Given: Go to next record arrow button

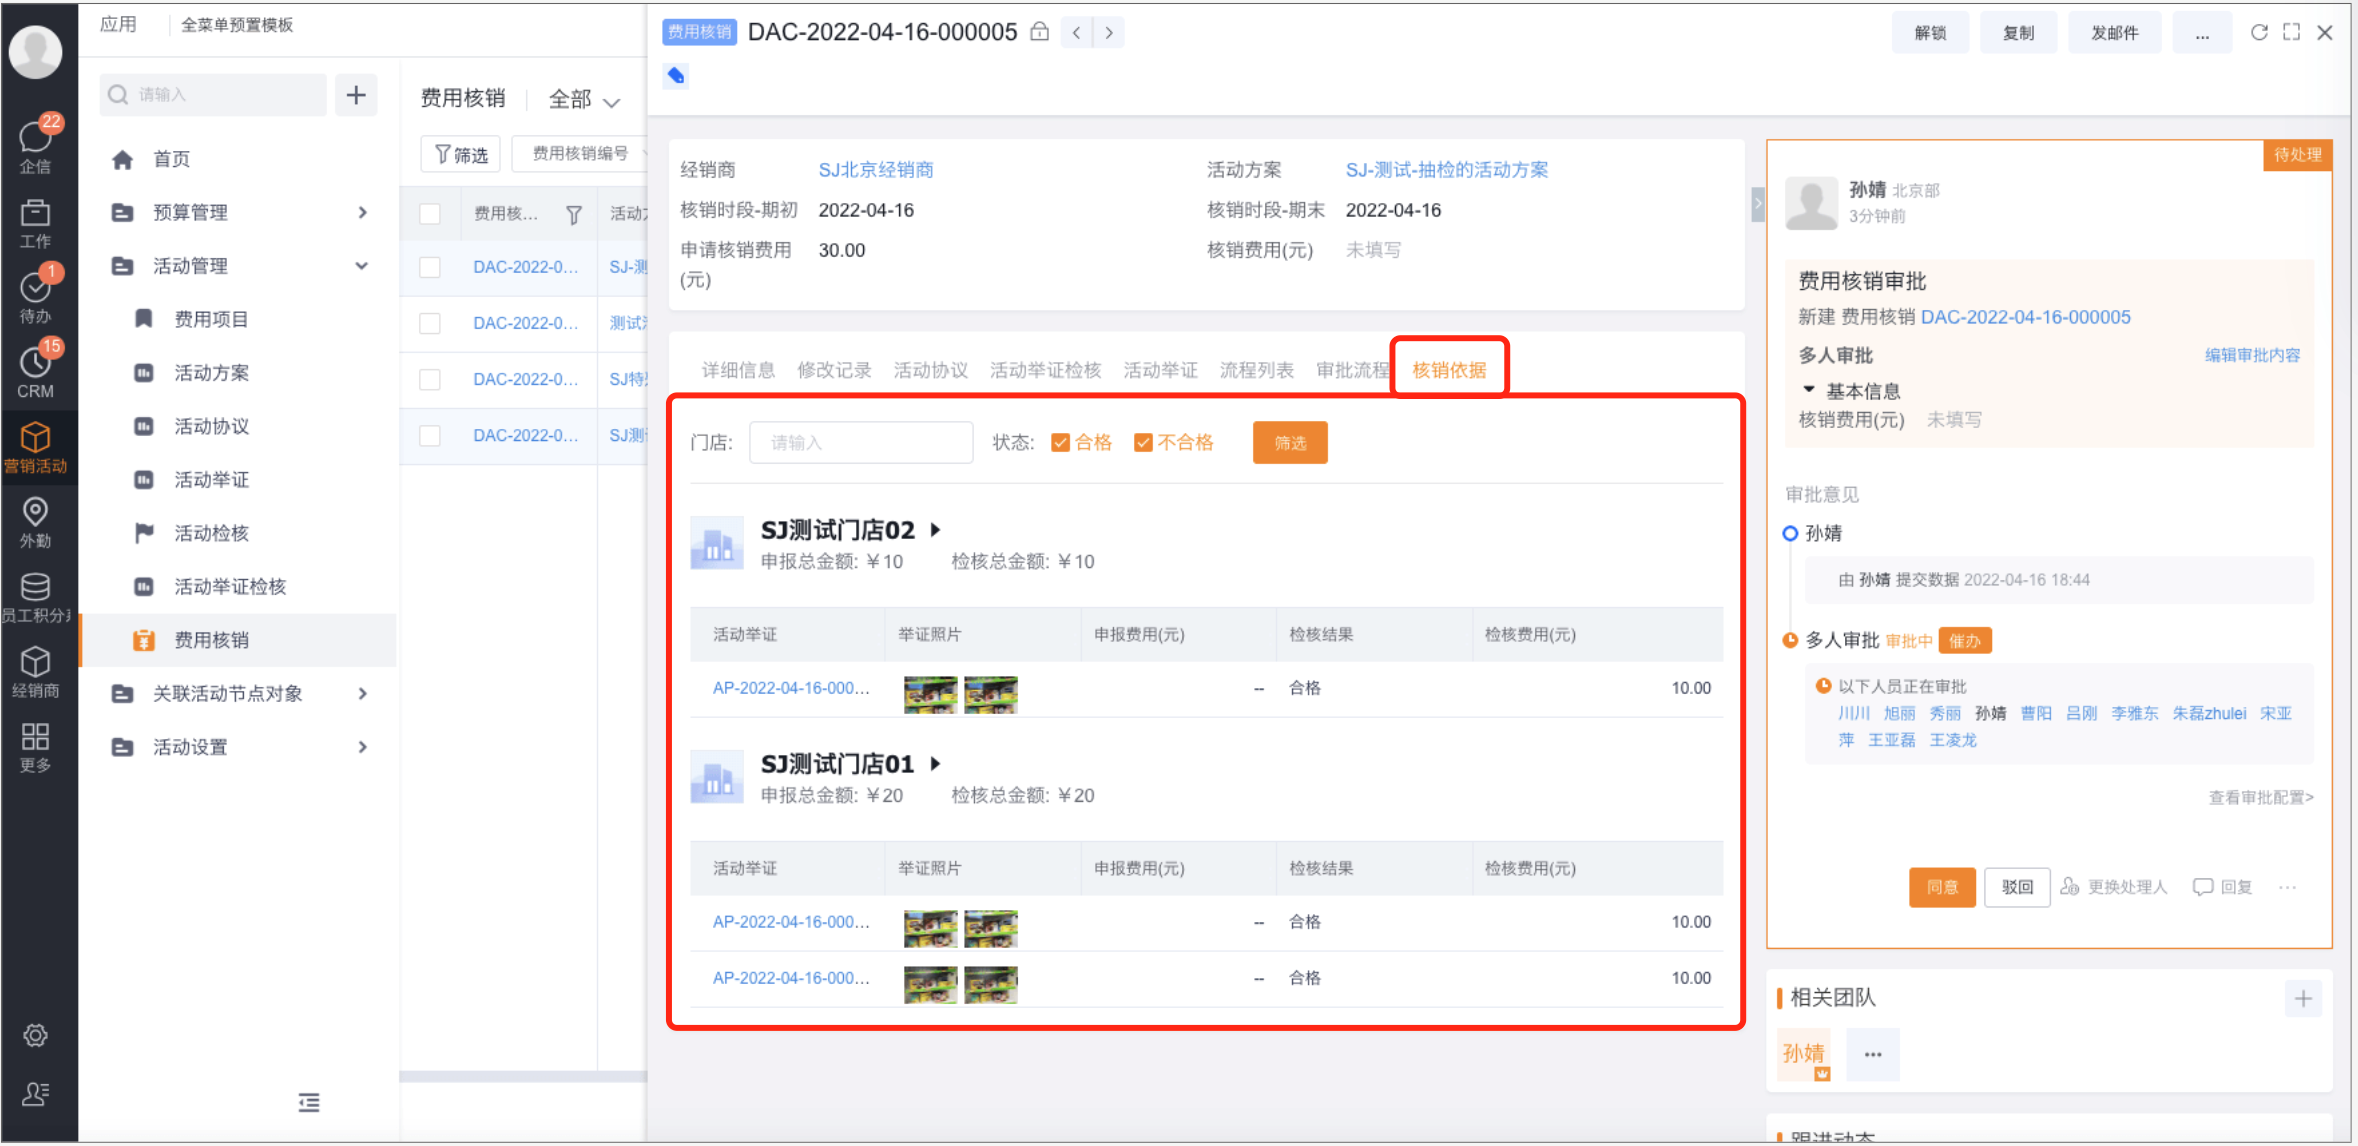Looking at the screenshot, I should [x=1108, y=32].
